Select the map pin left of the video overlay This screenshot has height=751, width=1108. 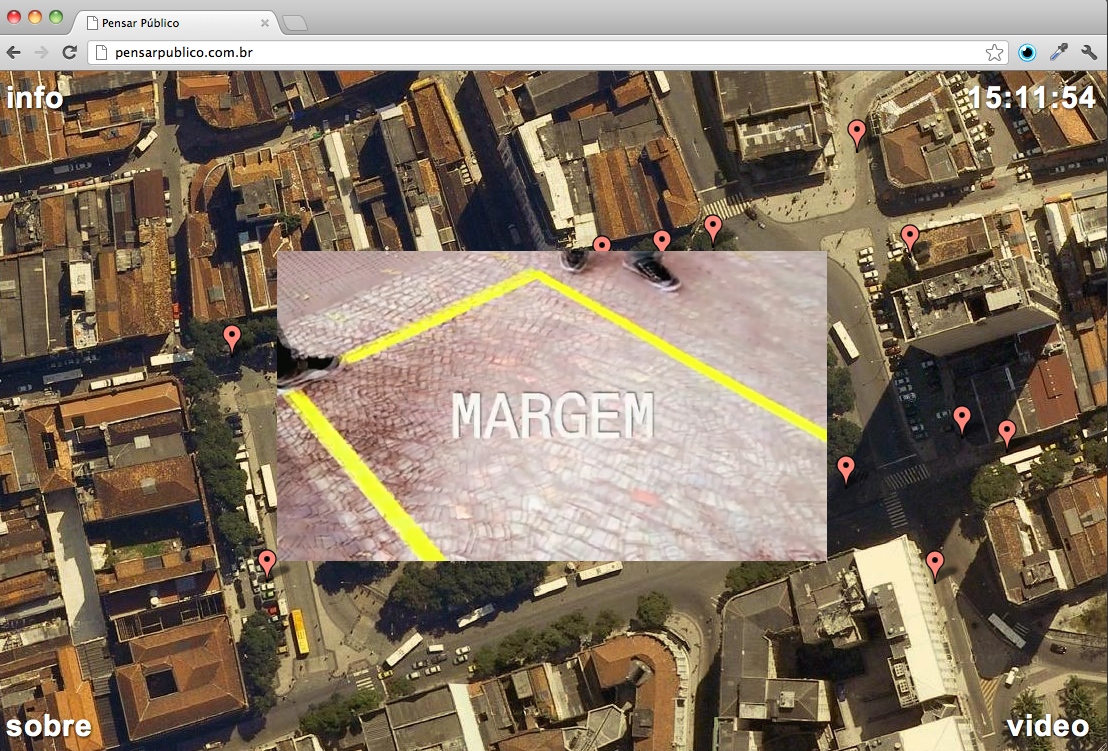coord(232,338)
